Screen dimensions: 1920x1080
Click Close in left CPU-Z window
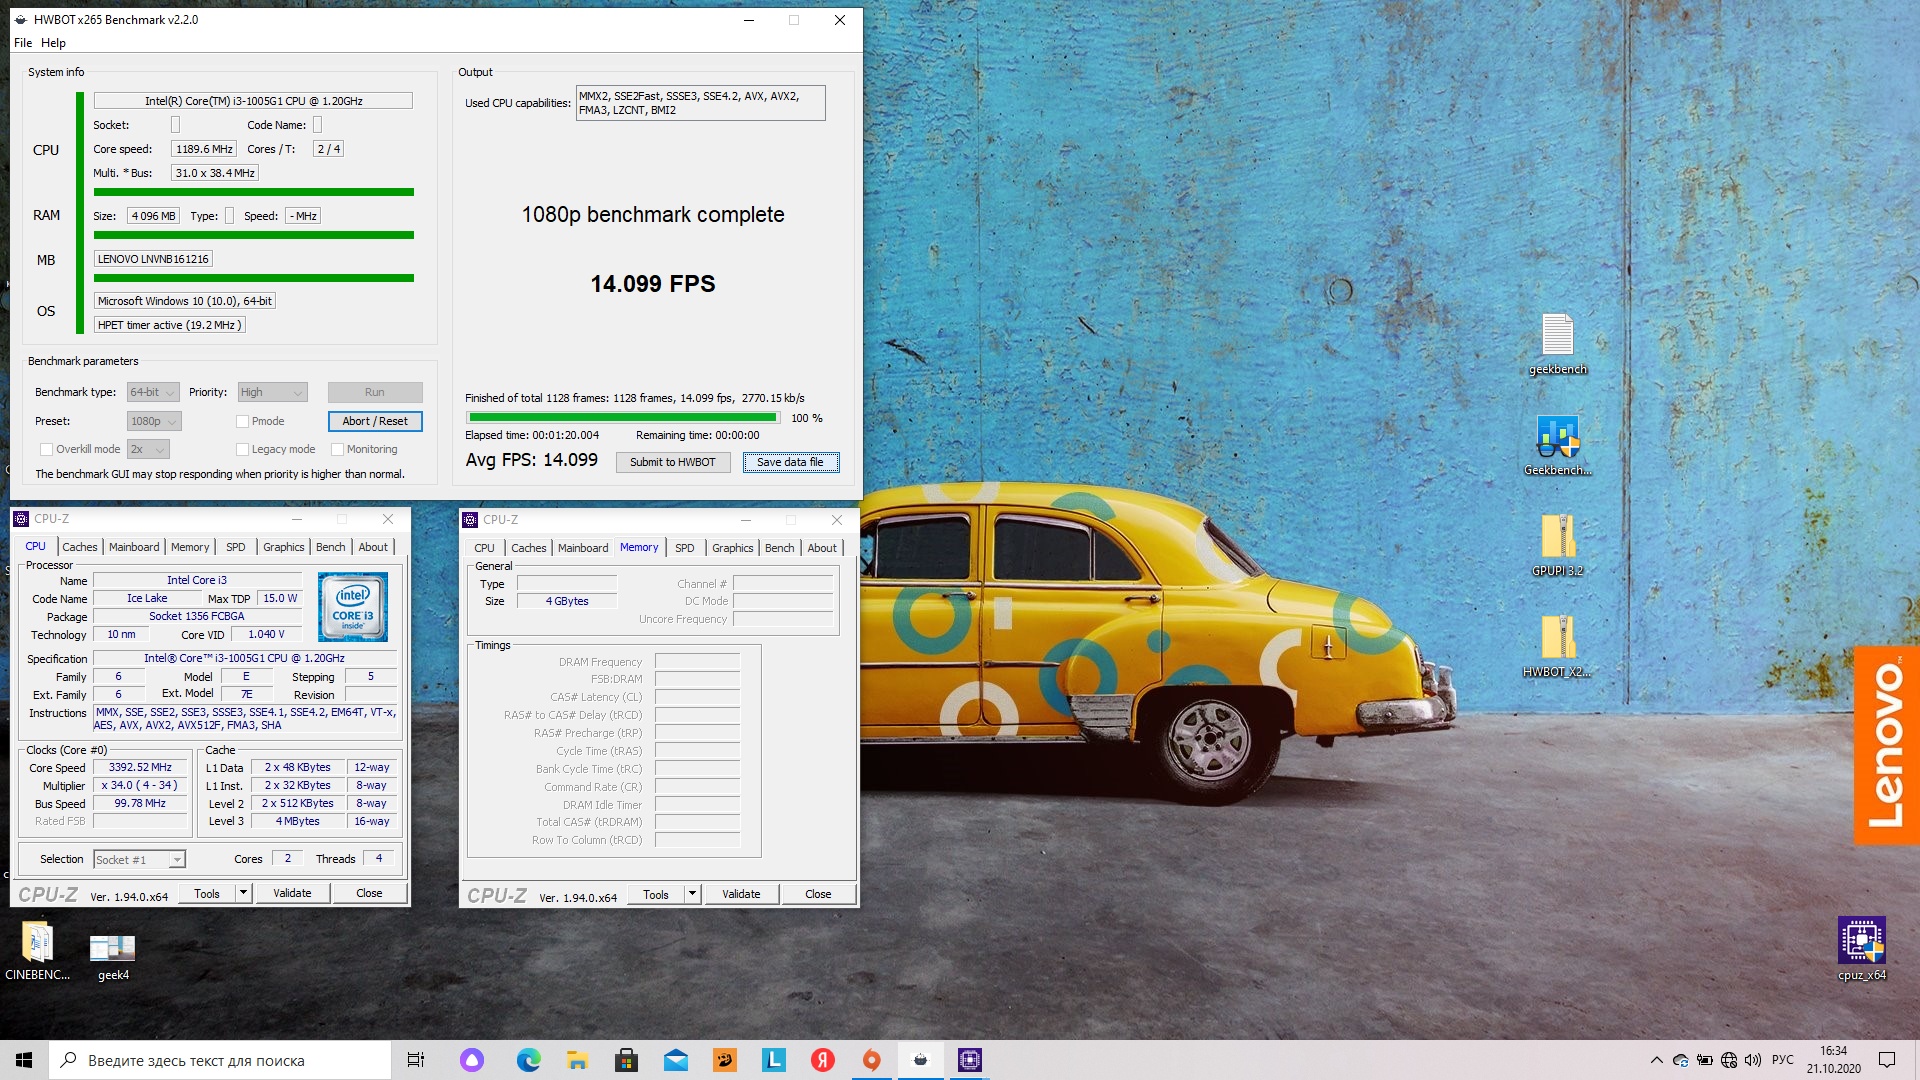[x=369, y=893]
